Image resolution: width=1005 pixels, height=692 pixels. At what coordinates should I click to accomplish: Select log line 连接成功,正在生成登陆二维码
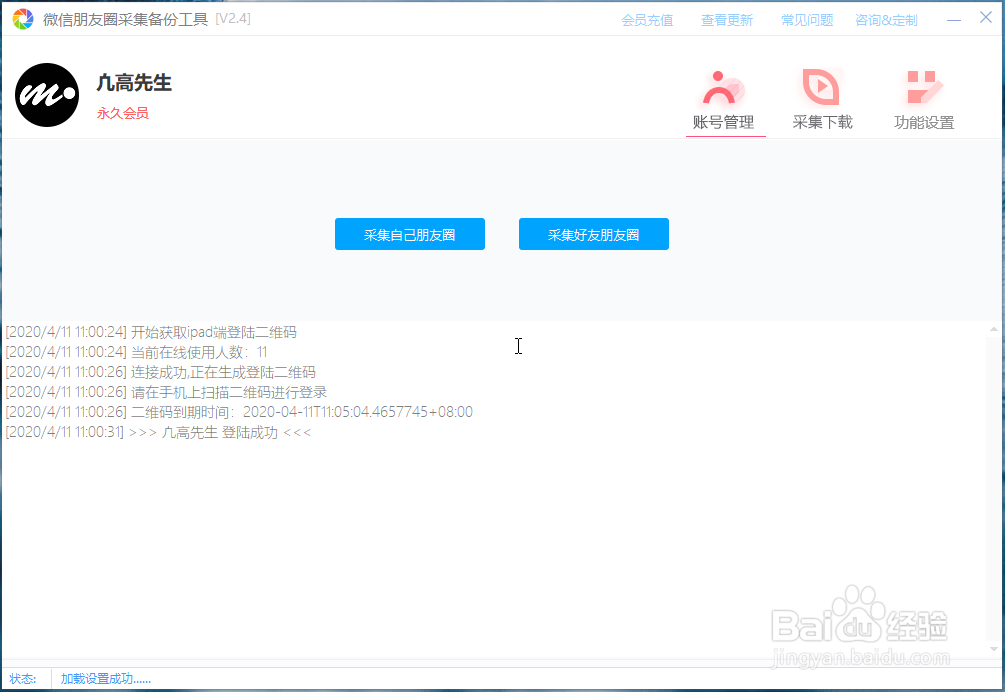pos(160,372)
